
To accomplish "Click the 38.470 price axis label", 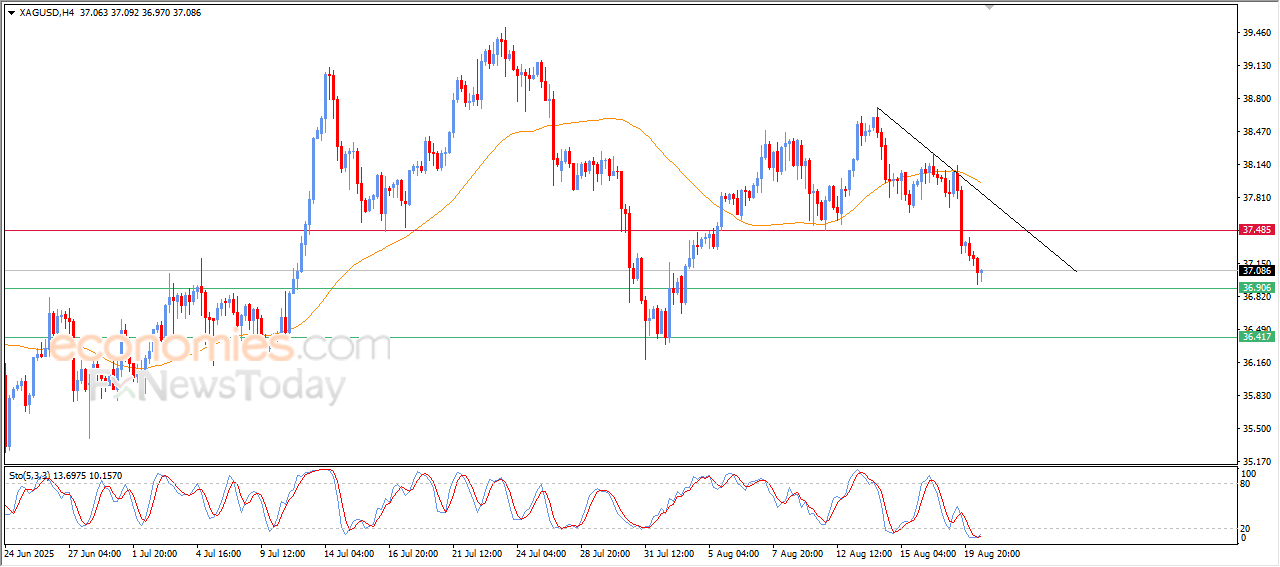I will click(1257, 131).
